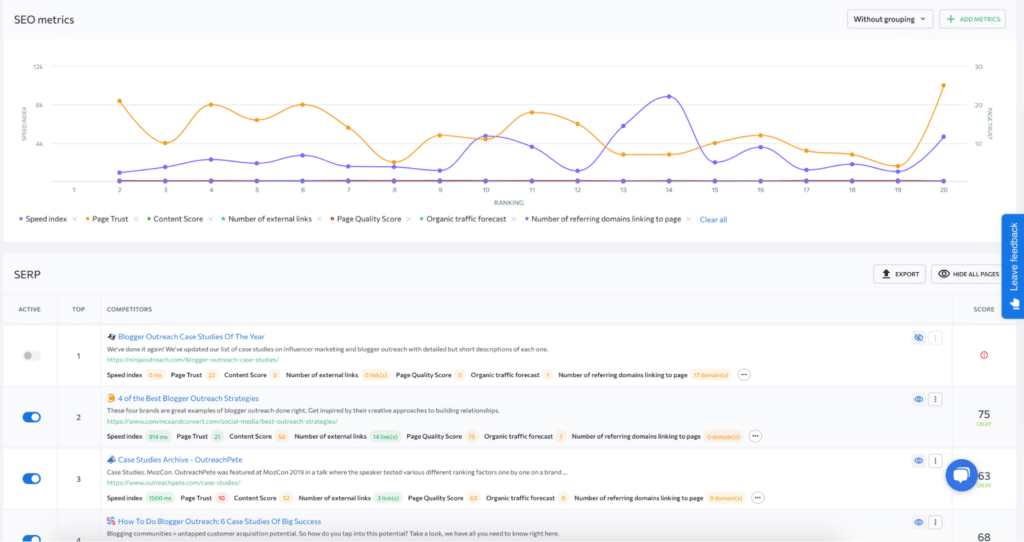Disable the active toggle for rank 3 competitor
Image resolution: width=1024 pixels, height=542 pixels.
click(31, 479)
